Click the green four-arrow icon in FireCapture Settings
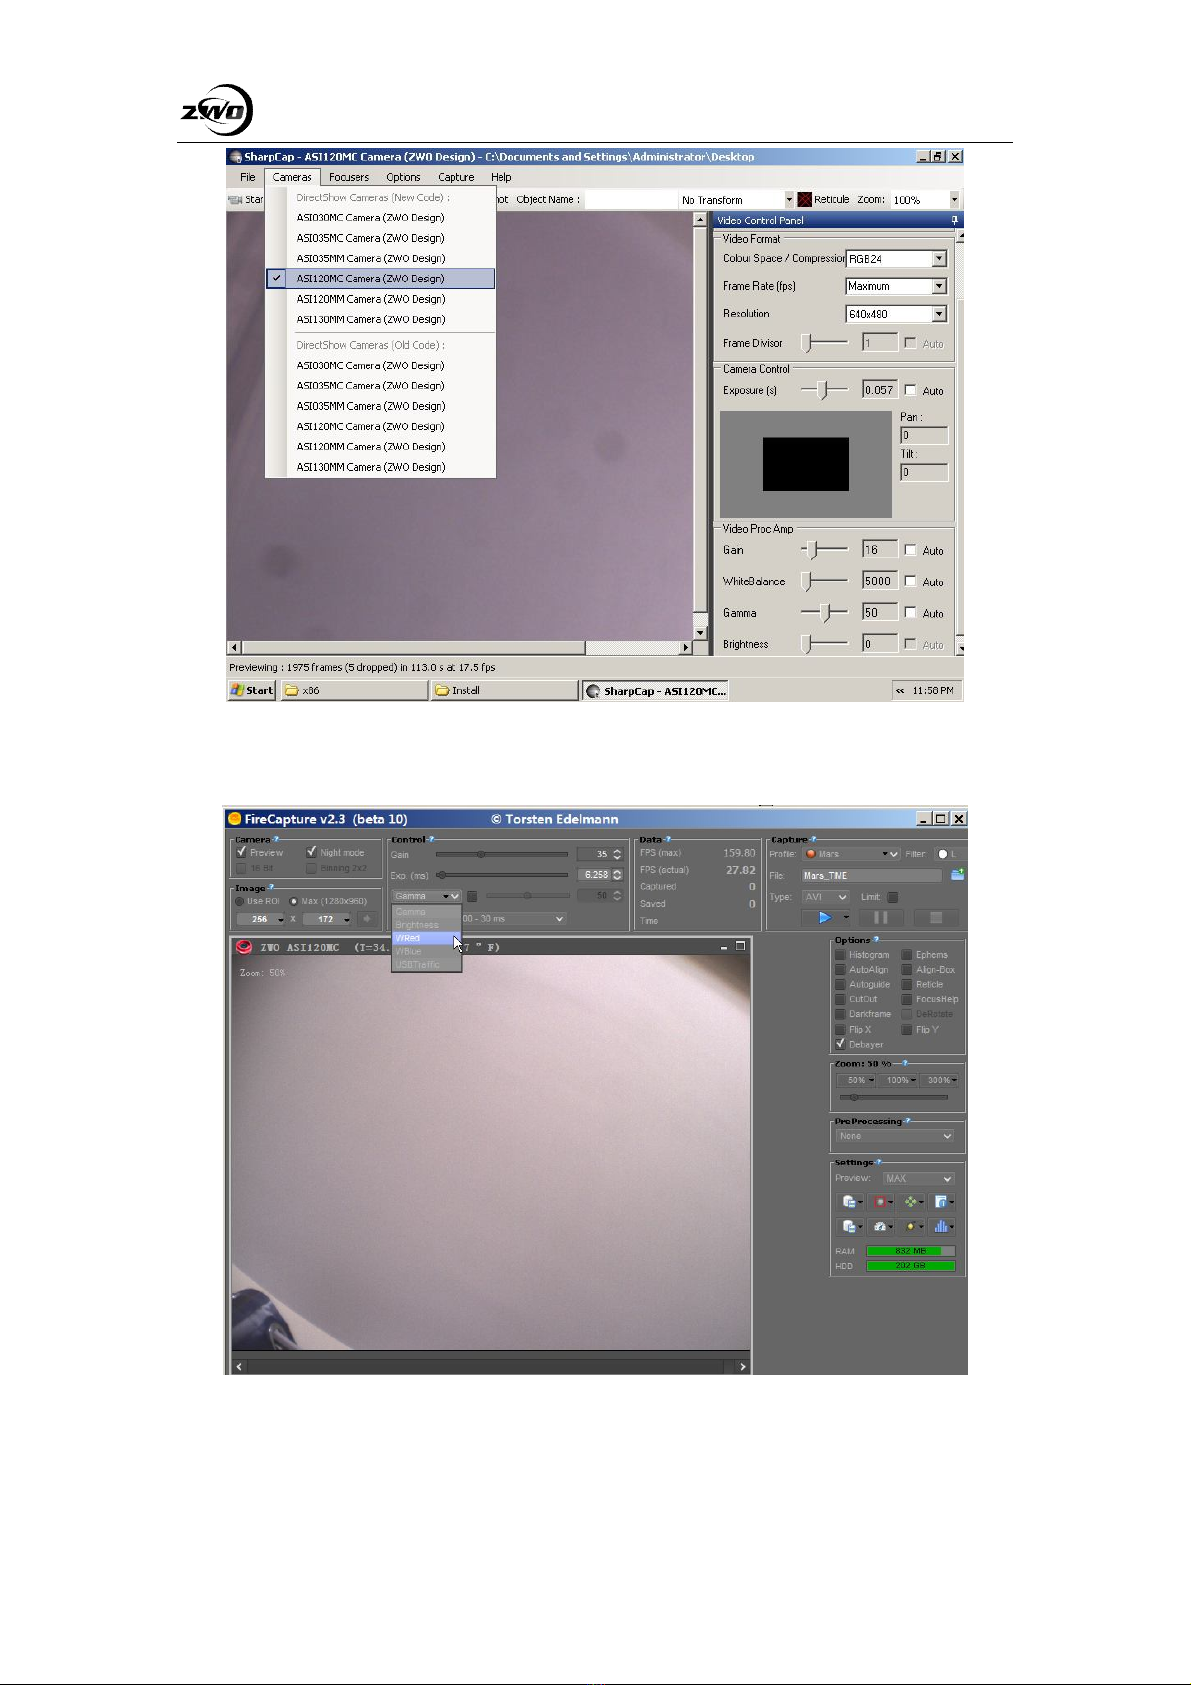Image resolution: width=1191 pixels, height=1685 pixels. (910, 1201)
